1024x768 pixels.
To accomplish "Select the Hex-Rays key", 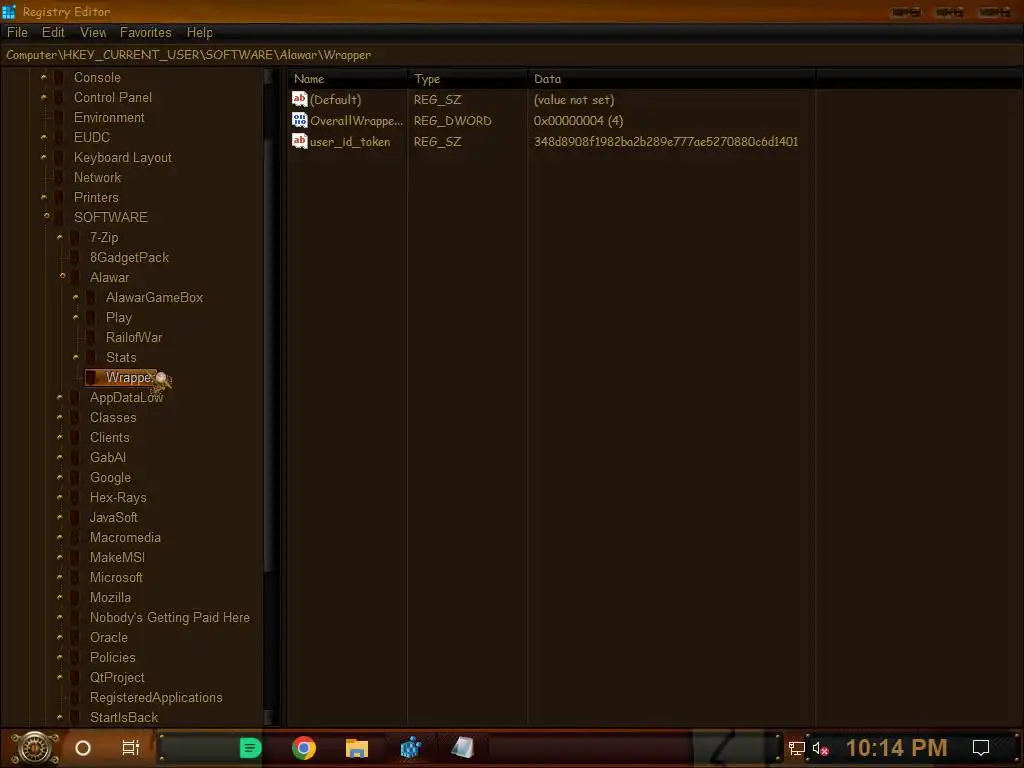I will point(118,498).
